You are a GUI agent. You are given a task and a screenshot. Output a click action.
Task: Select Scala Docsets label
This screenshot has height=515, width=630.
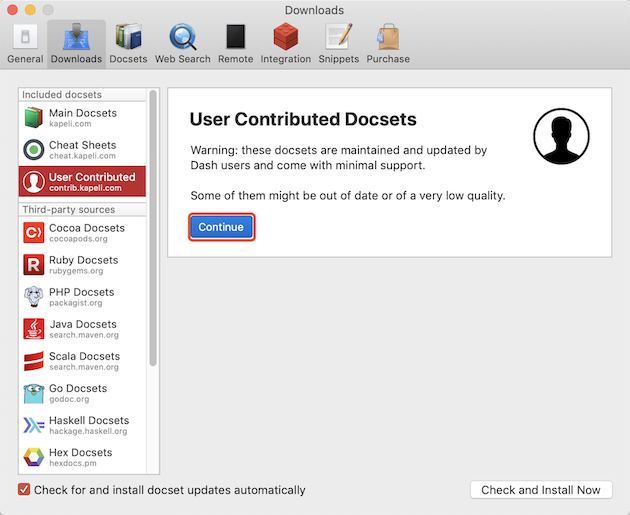[x=84, y=356]
